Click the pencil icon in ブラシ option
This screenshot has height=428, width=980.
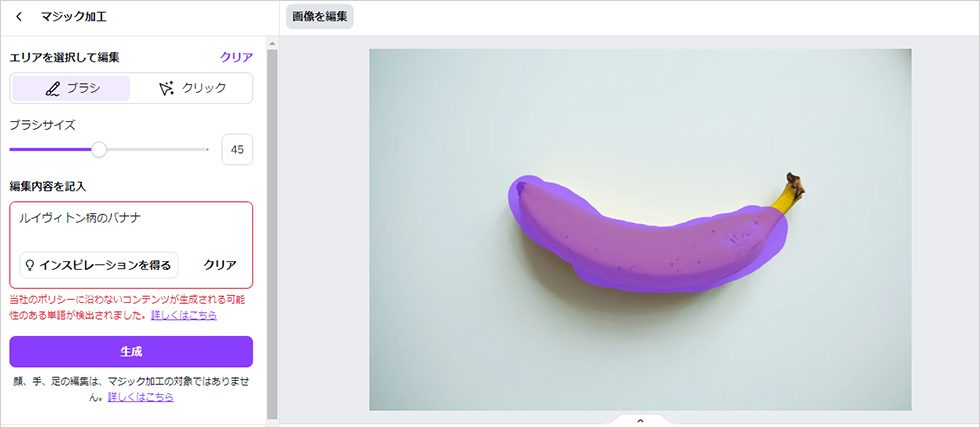coord(52,89)
